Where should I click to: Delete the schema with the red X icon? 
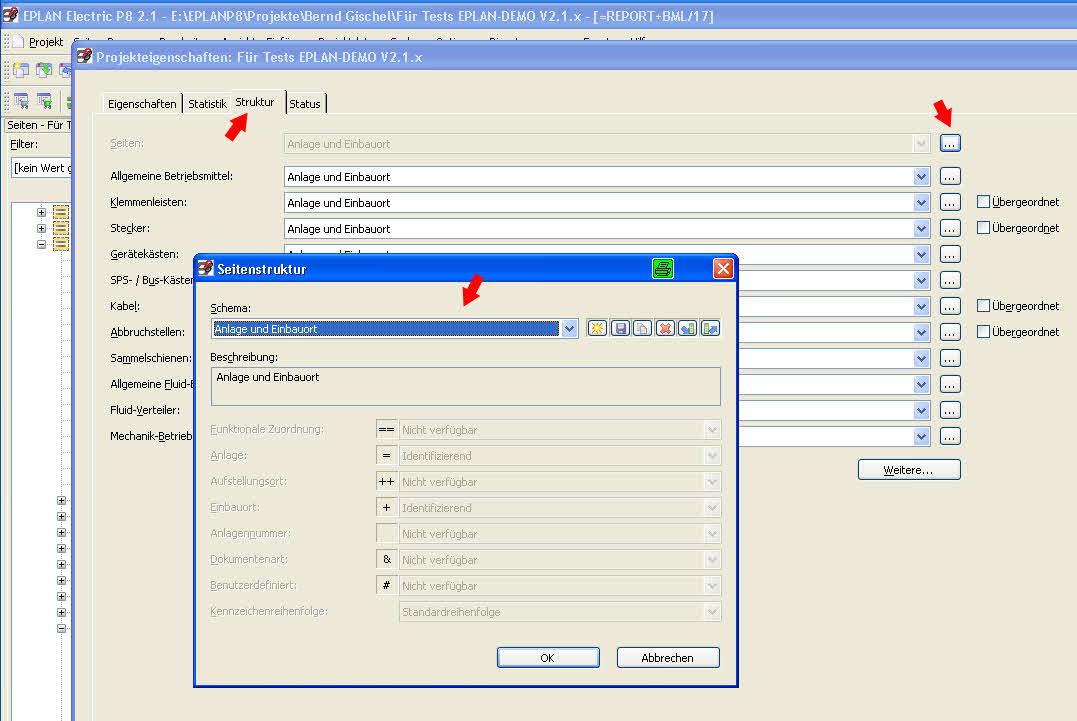click(665, 328)
